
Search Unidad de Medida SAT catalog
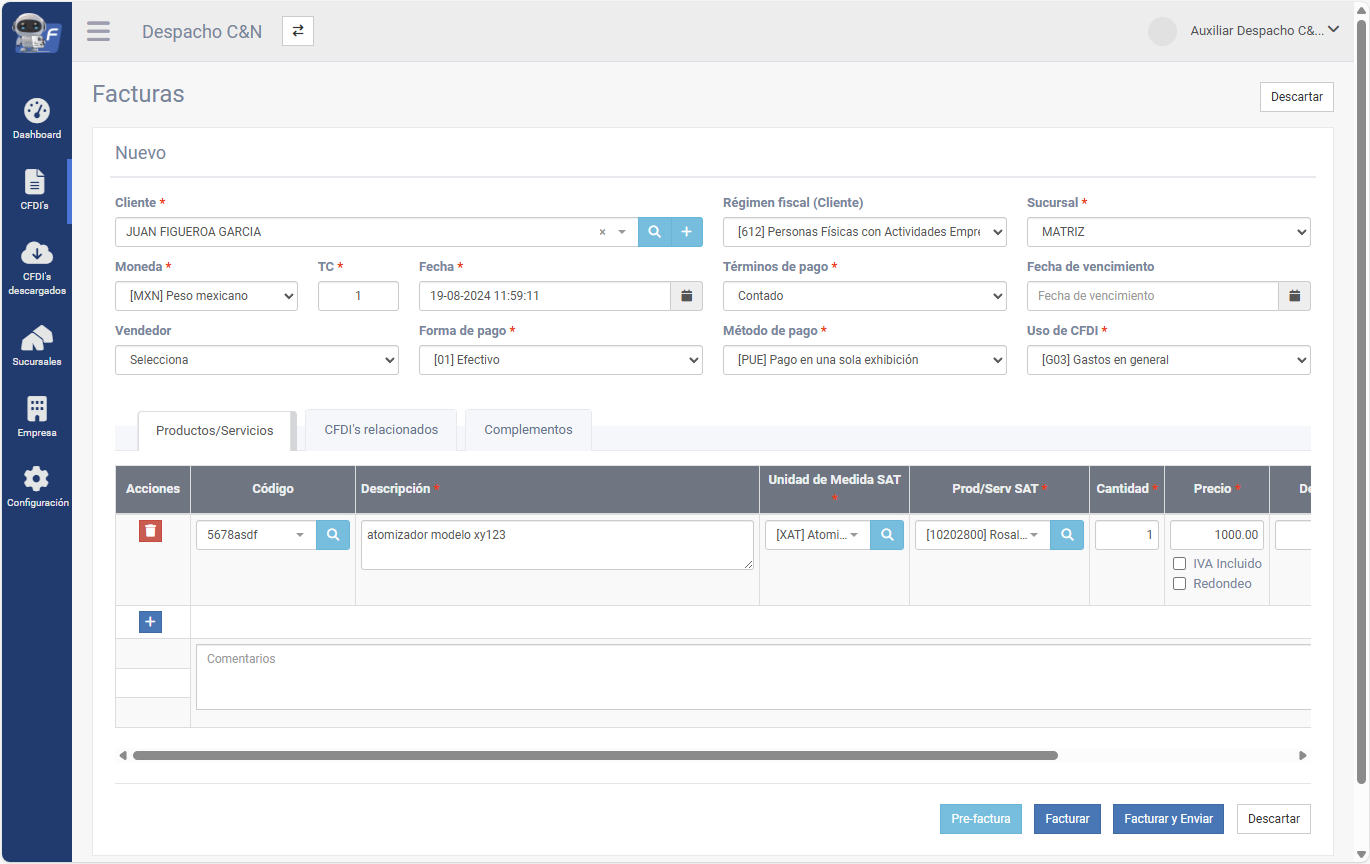click(x=887, y=535)
